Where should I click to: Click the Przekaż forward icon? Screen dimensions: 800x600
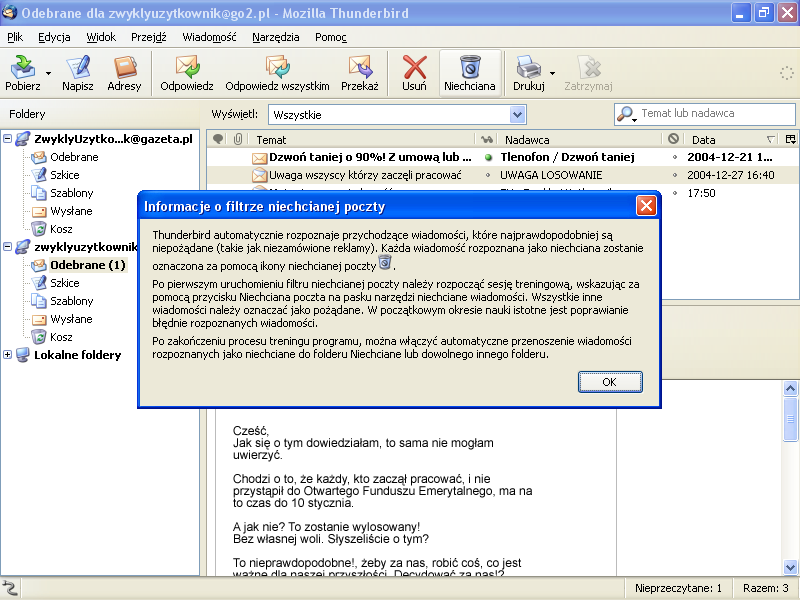pos(360,67)
